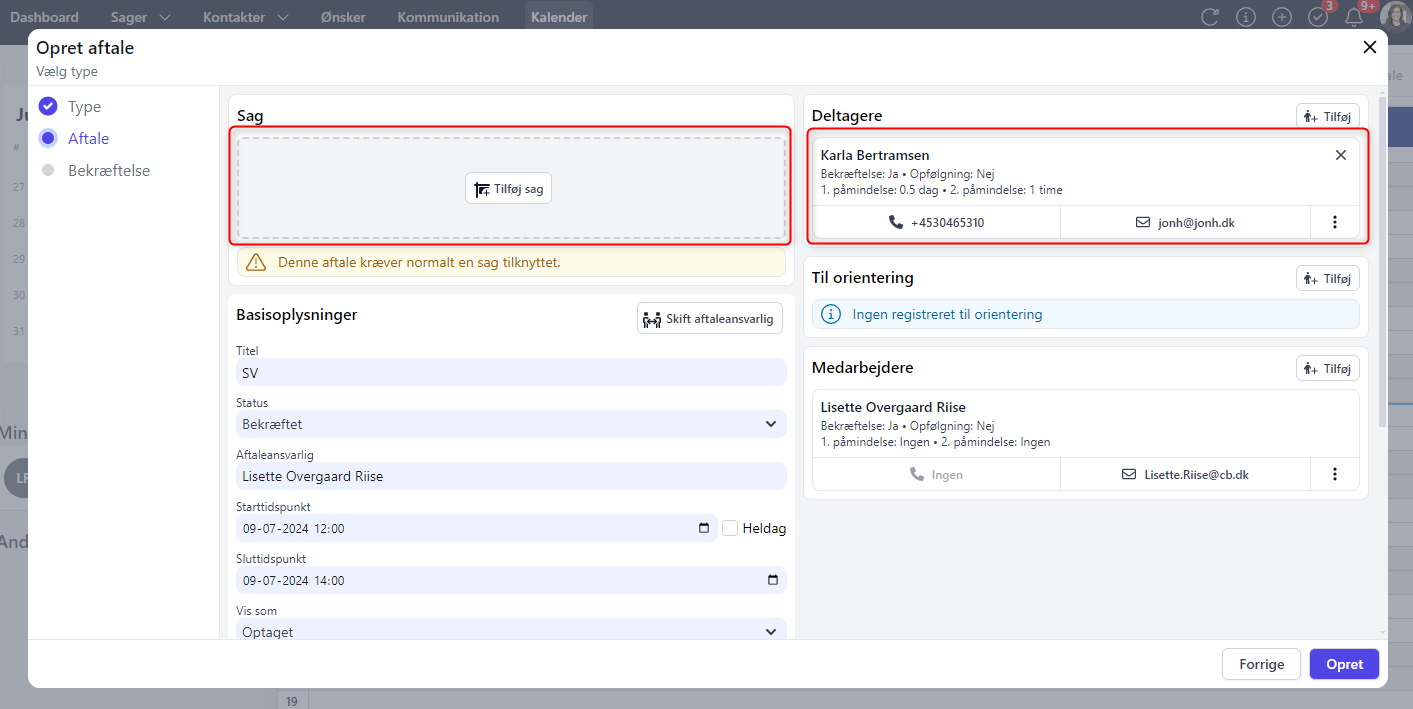Expand the Status dropdown
The height and width of the screenshot is (709, 1413).
(x=511, y=424)
